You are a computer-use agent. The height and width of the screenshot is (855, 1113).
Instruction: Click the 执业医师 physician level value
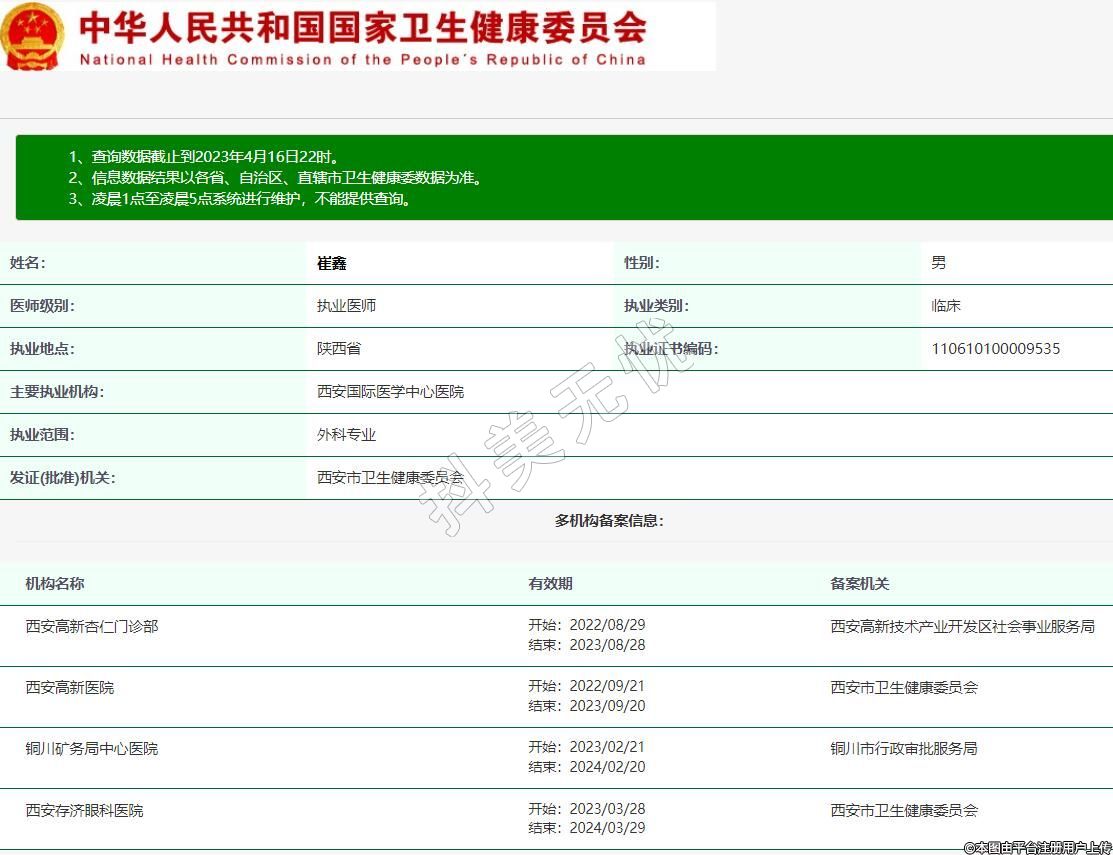click(346, 306)
